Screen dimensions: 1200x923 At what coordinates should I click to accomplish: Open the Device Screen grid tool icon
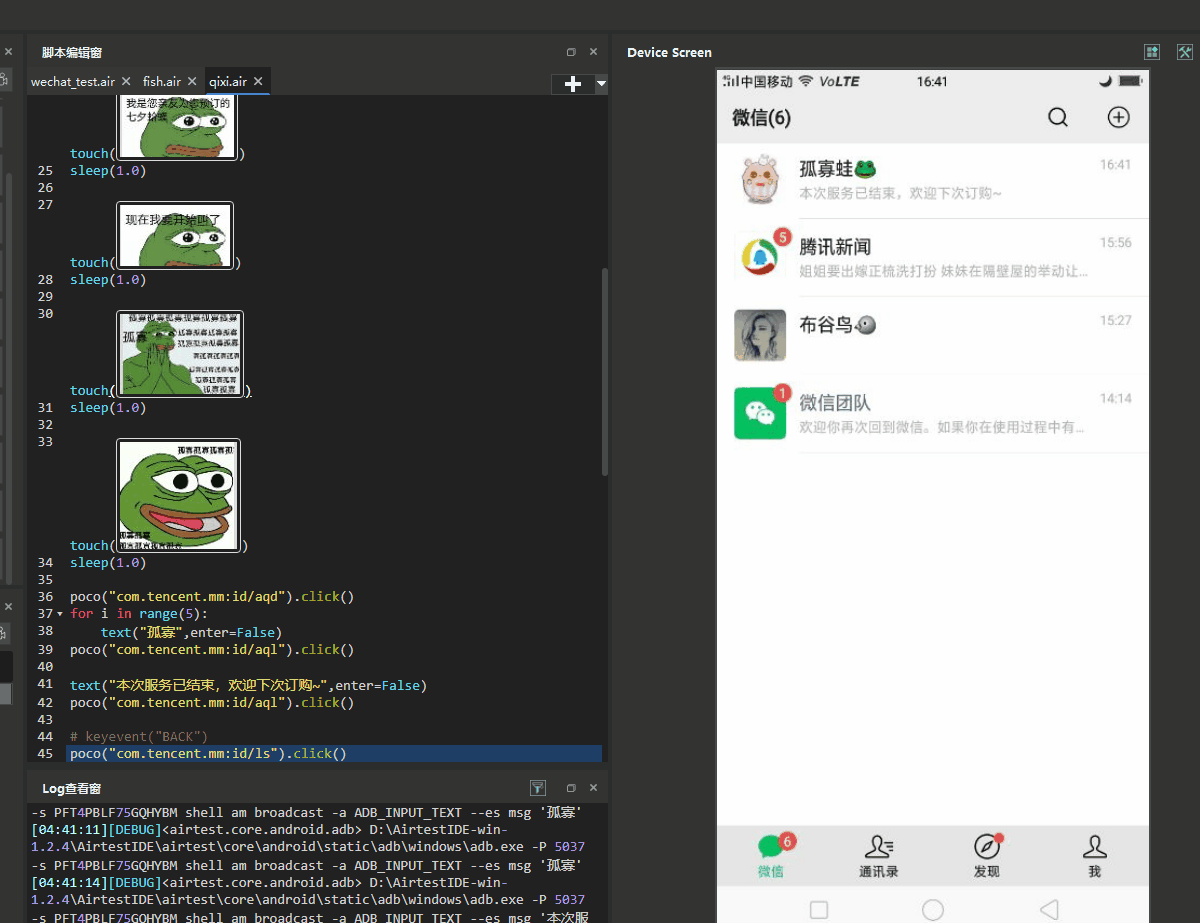[x=1152, y=52]
